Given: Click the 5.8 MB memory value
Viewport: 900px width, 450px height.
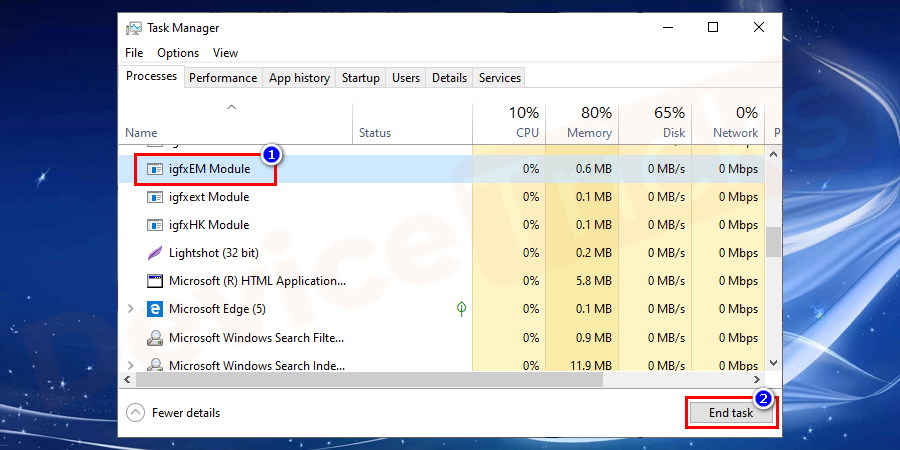Looking at the screenshot, I should coord(594,281).
